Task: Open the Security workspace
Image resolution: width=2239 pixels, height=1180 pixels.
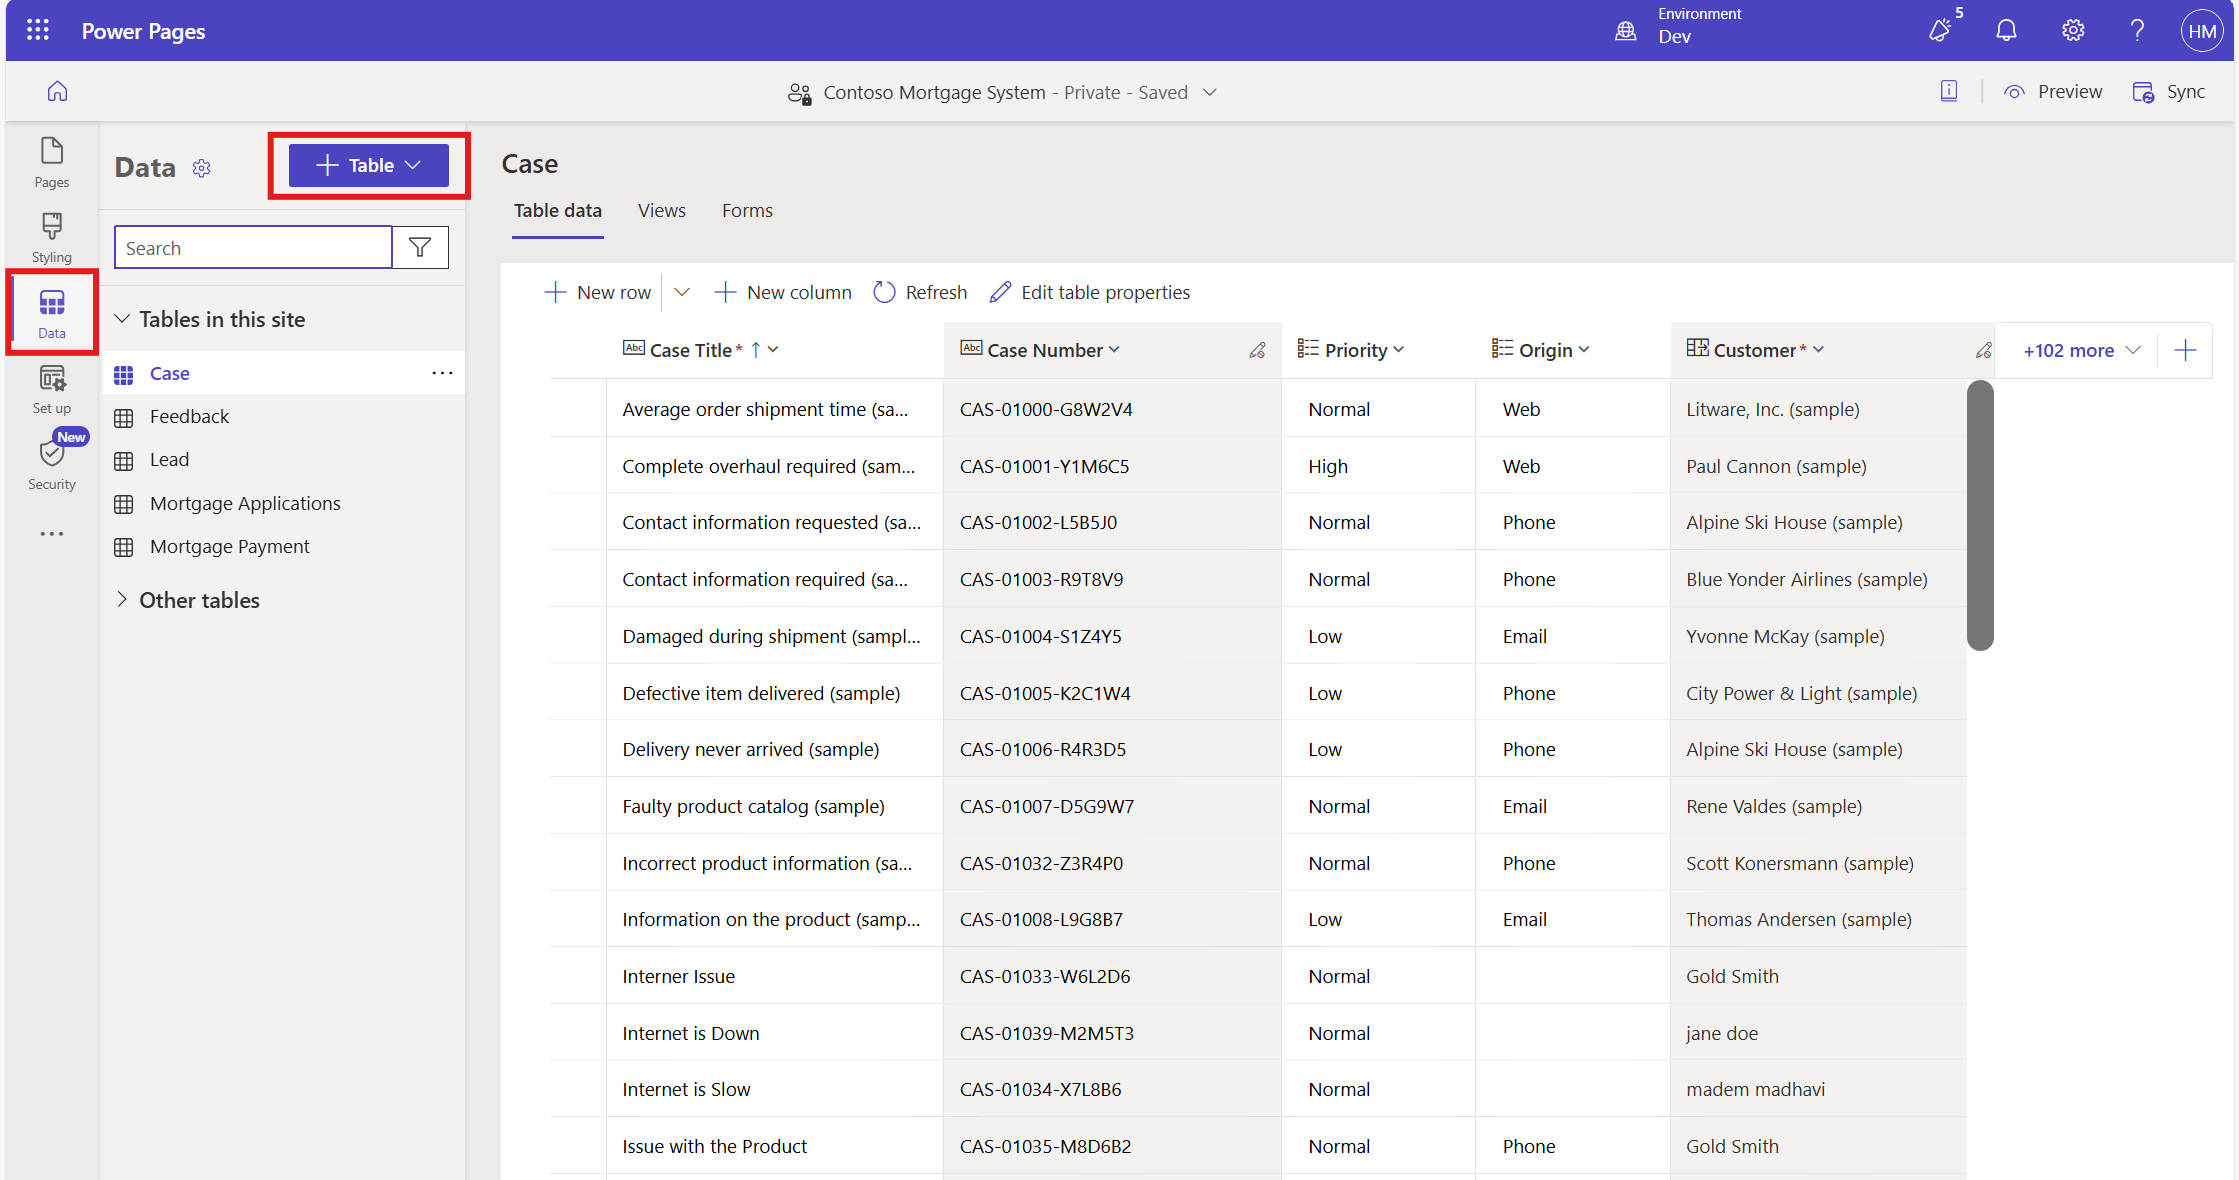Action: tap(51, 463)
